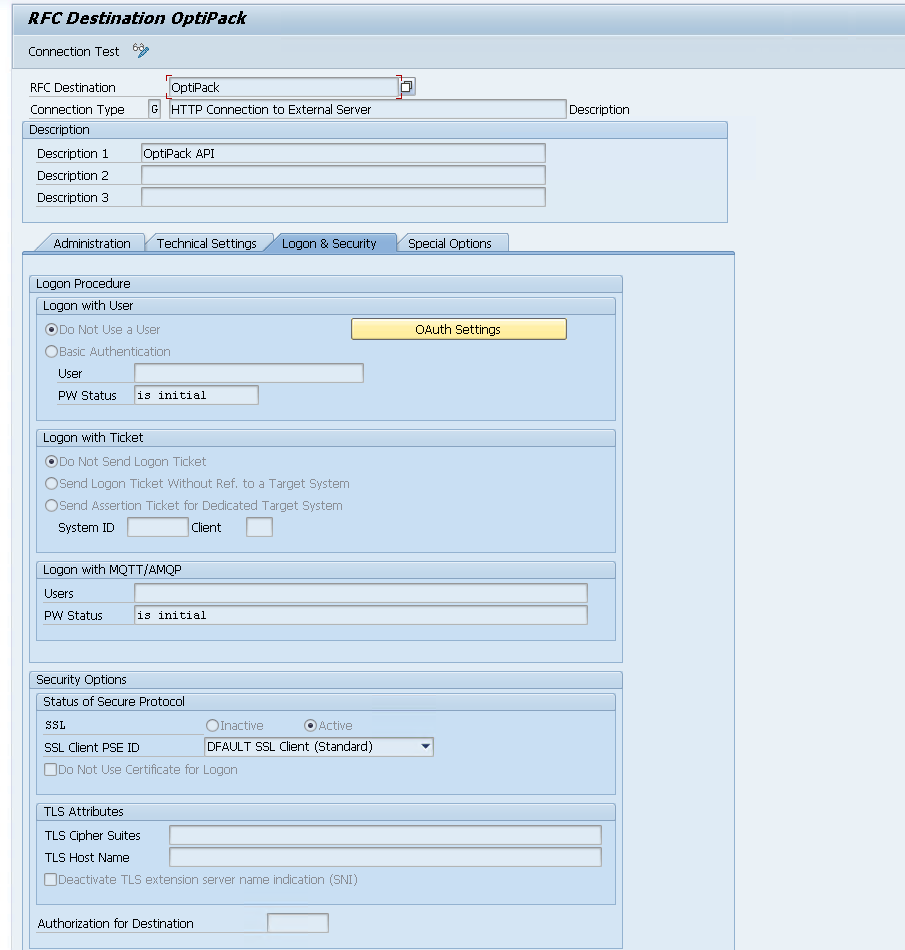This screenshot has width=905, height=950.
Task: Click the value help icon beside RFC Destination
Action: [x=407, y=87]
